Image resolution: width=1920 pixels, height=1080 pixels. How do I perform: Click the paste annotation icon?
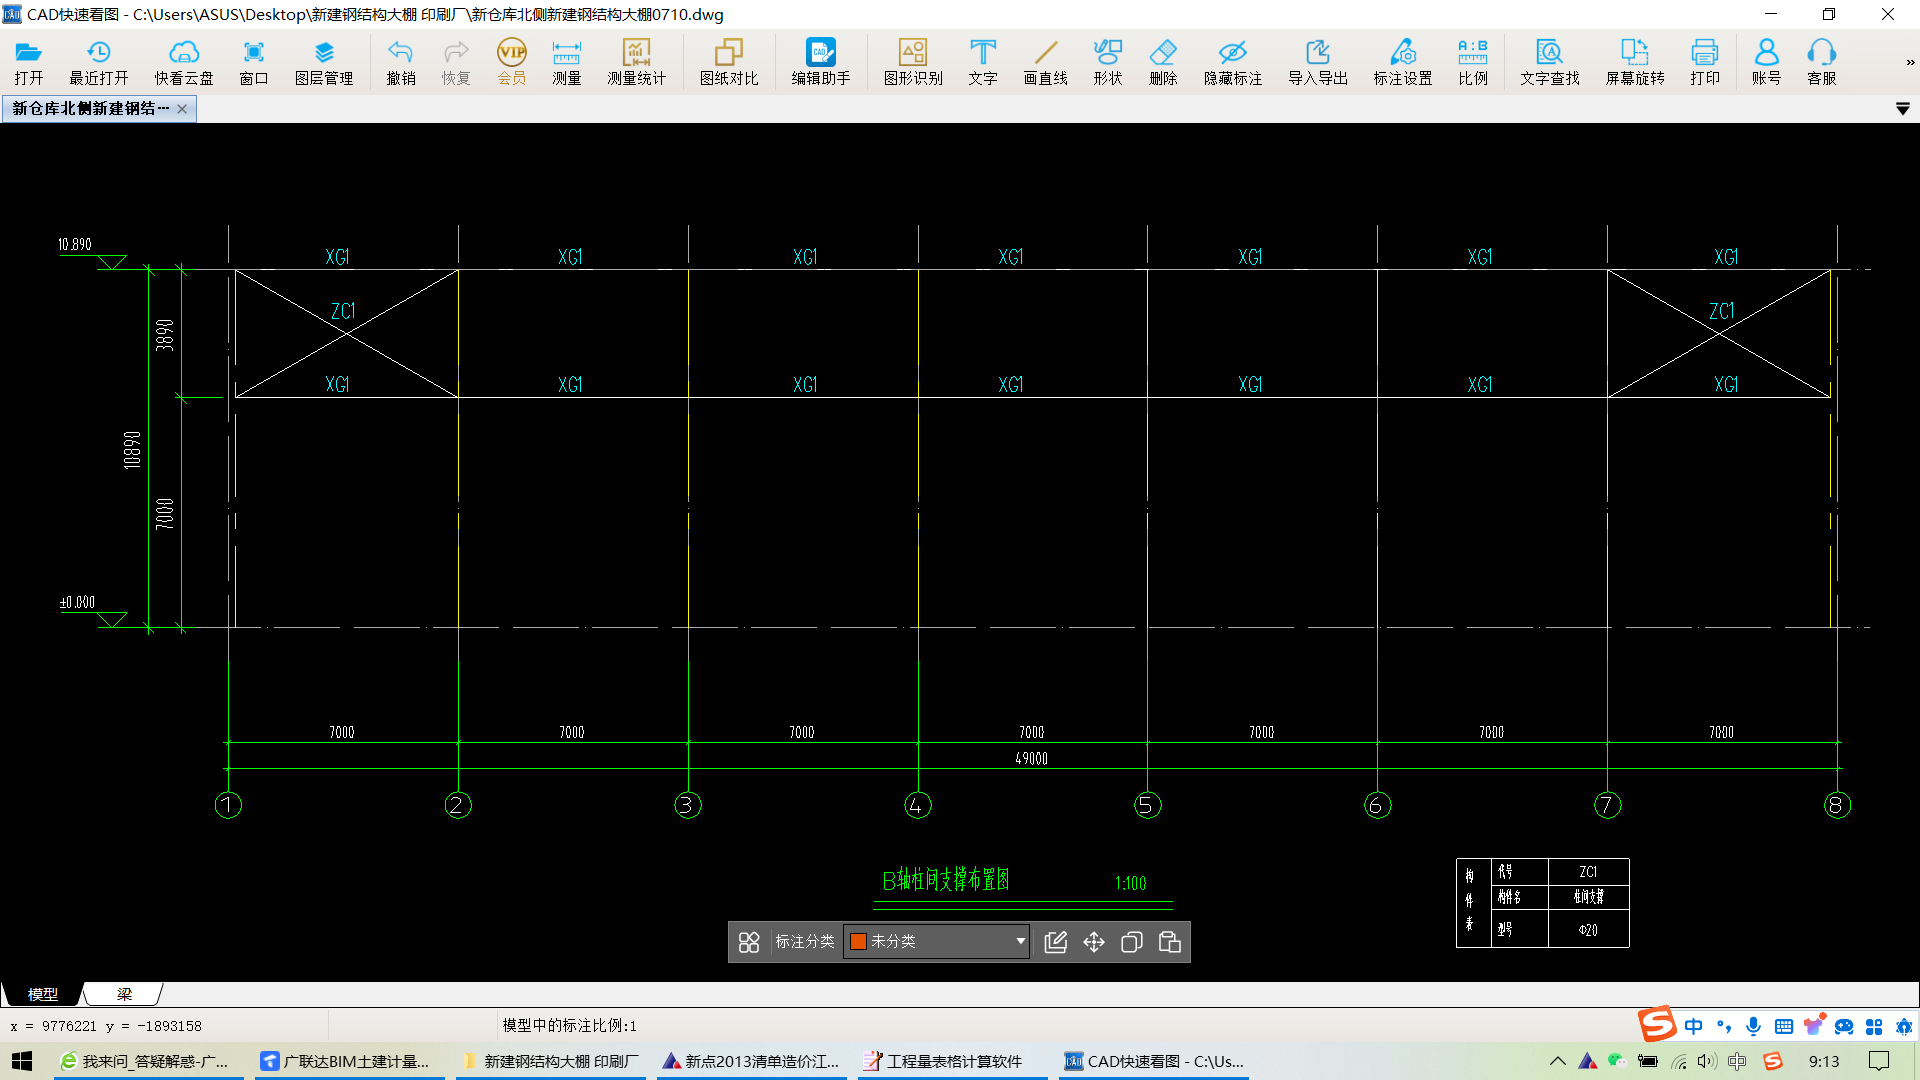1169,942
